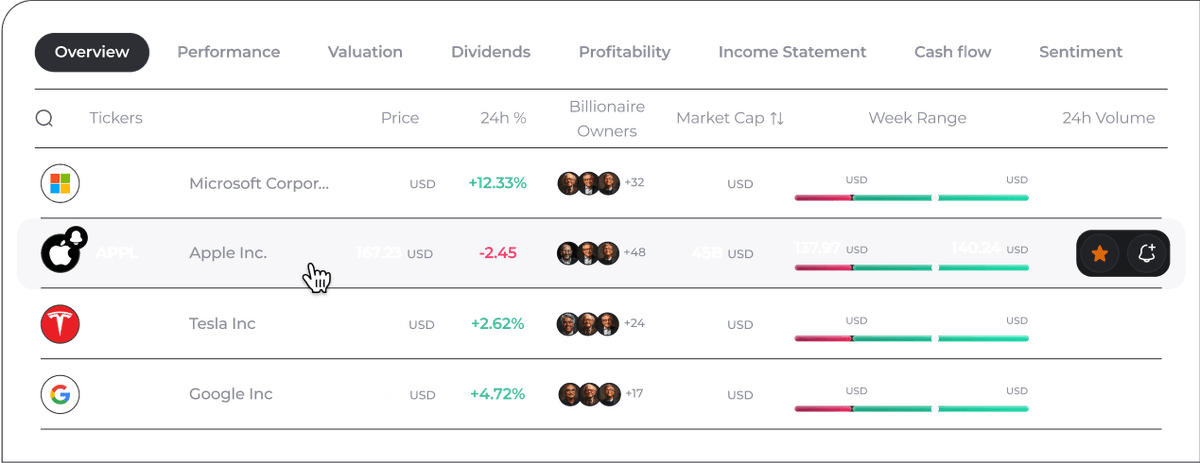Expand the +48 billionaire owners for Apple
The image size is (1200, 463).
tap(634, 253)
